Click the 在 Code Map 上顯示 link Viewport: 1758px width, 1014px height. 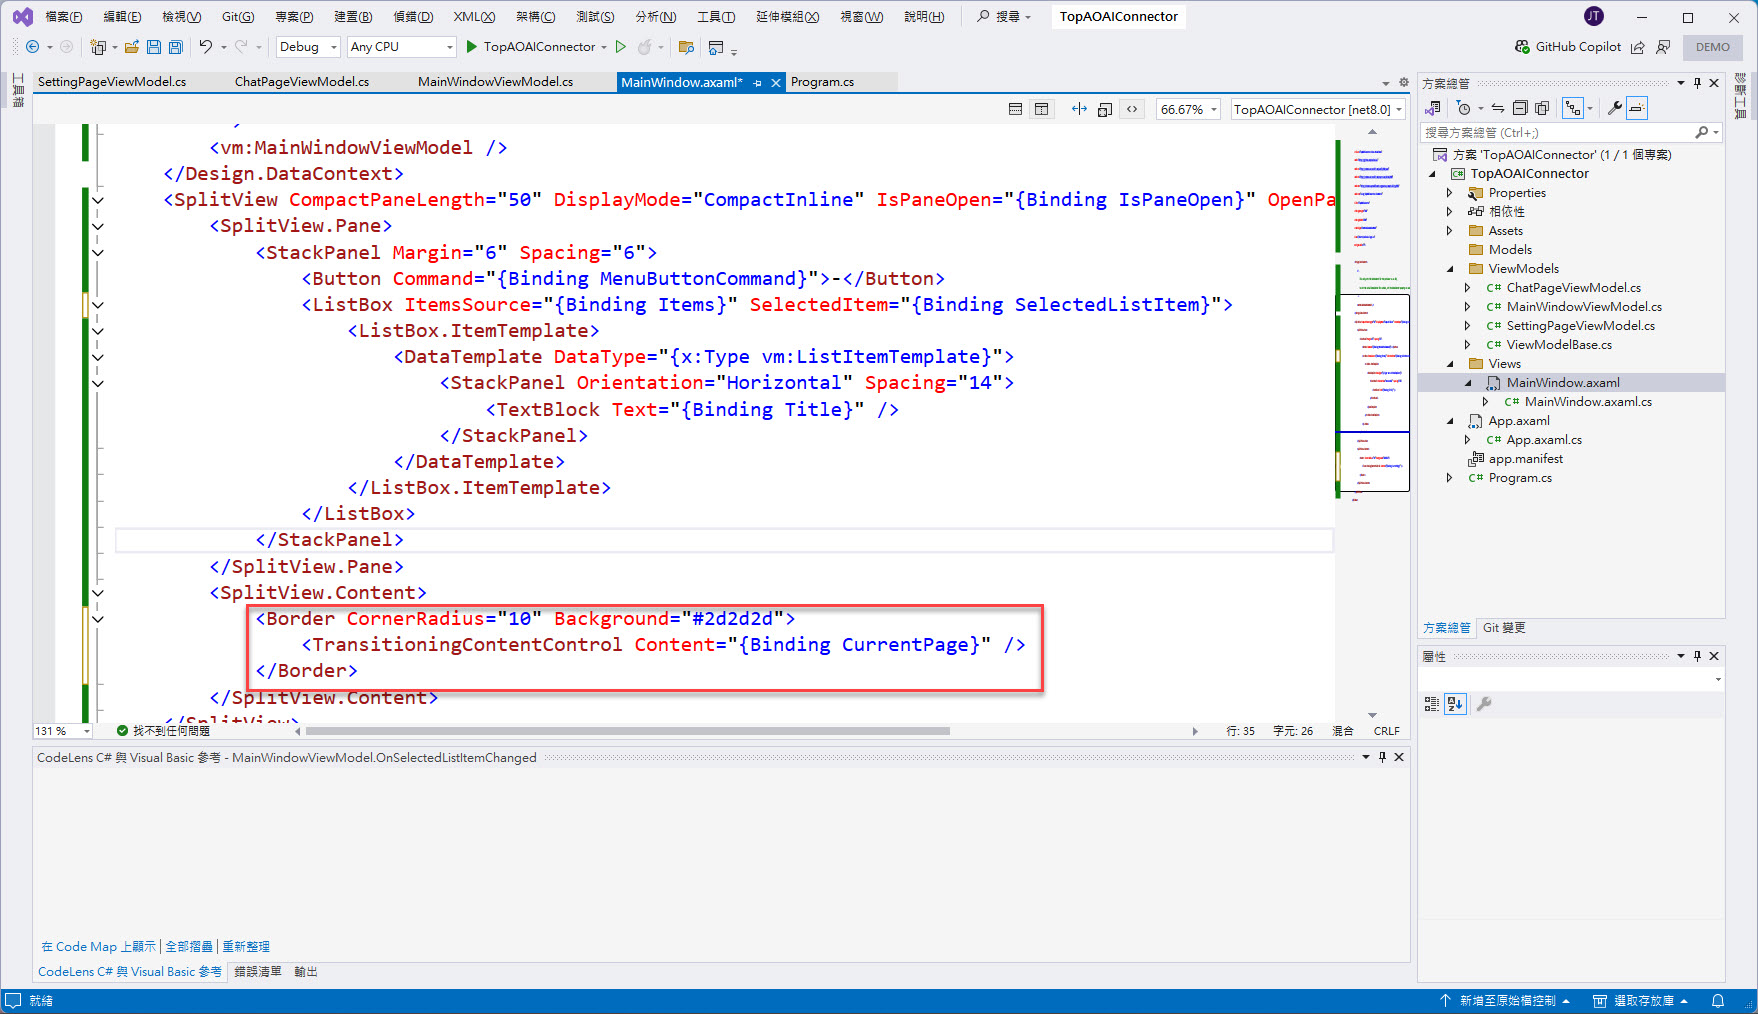98,946
